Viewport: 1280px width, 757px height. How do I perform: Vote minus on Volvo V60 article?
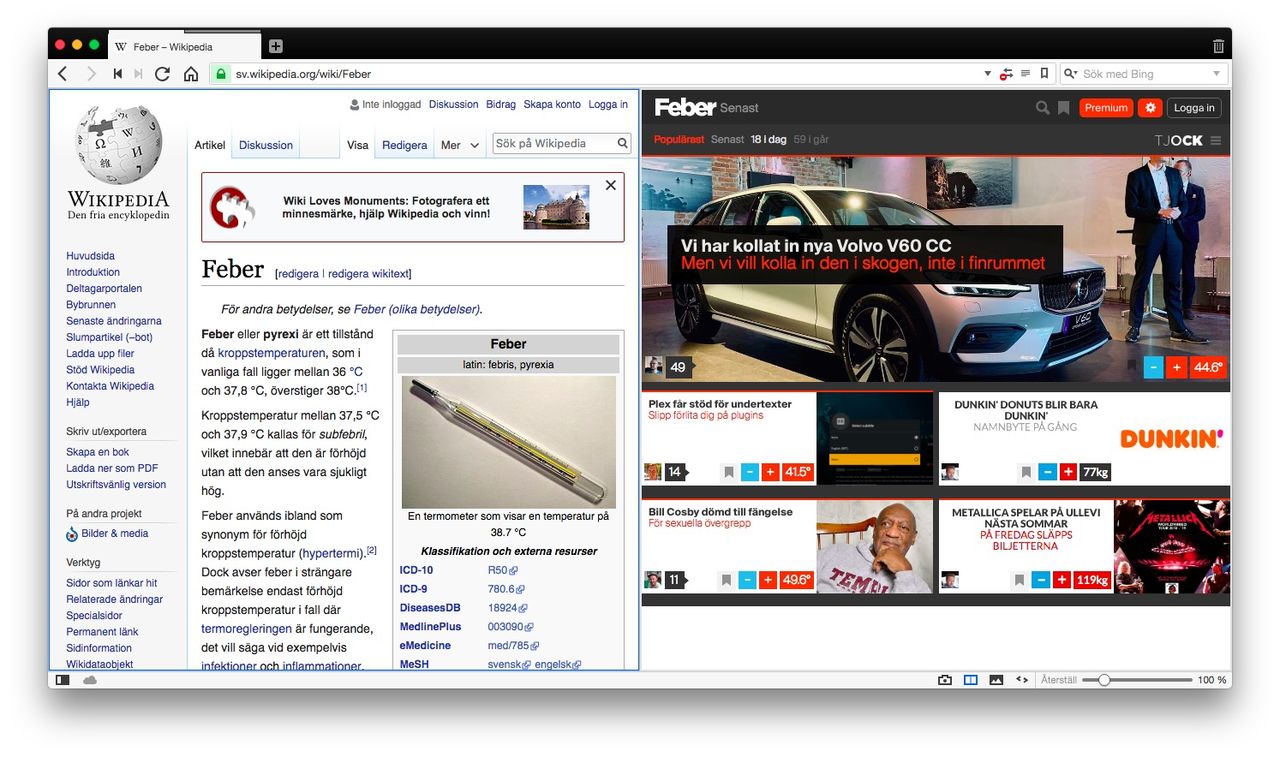(1154, 367)
